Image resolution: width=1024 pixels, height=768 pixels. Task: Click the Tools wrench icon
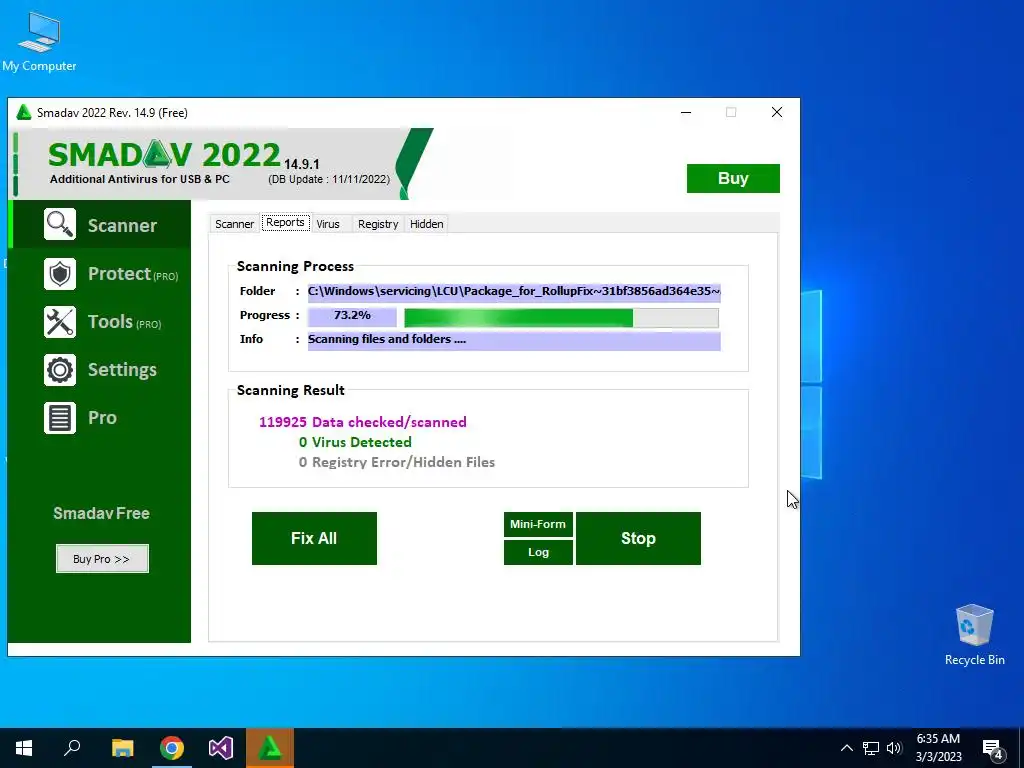(x=60, y=322)
